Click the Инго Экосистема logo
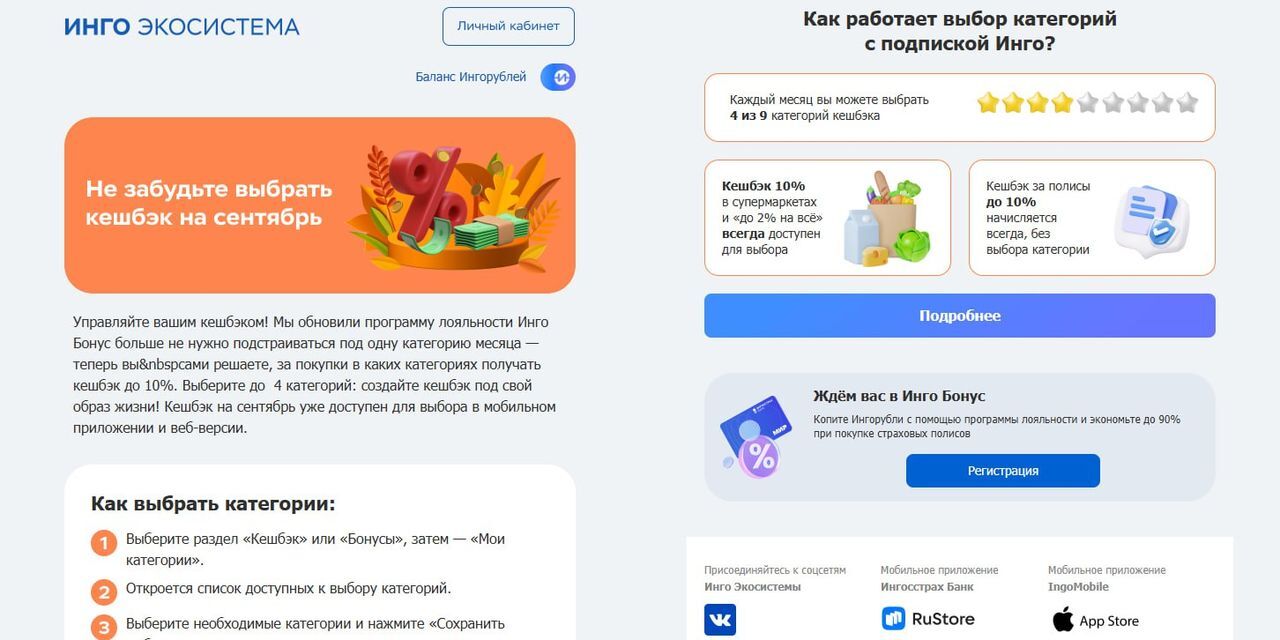 tap(182, 27)
